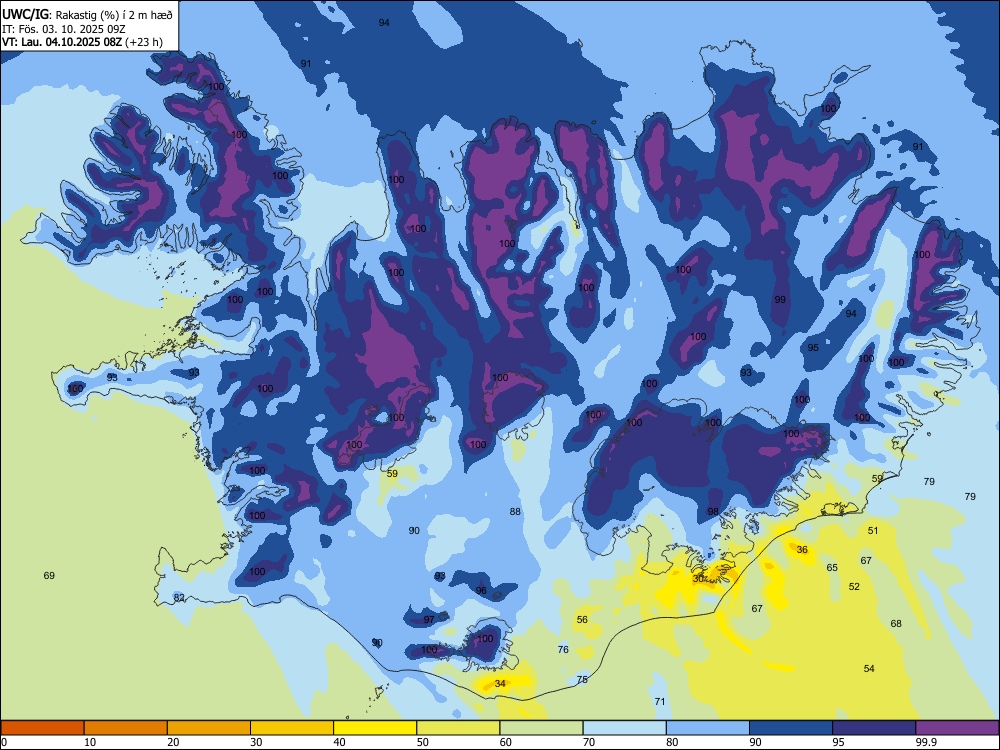Click the 'UWC/IG' title text

click(25, 15)
